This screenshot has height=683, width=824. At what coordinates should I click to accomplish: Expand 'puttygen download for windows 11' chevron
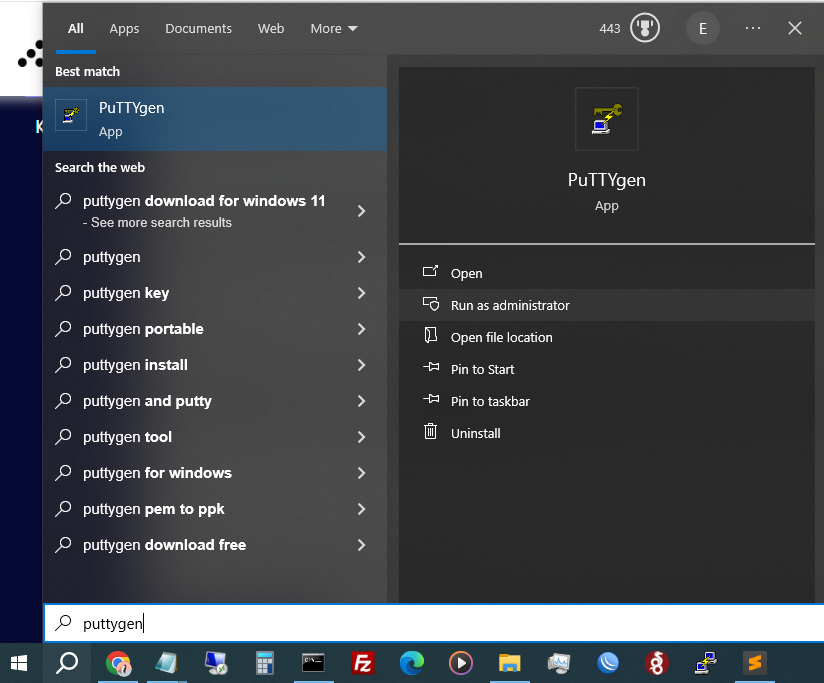point(361,211)
